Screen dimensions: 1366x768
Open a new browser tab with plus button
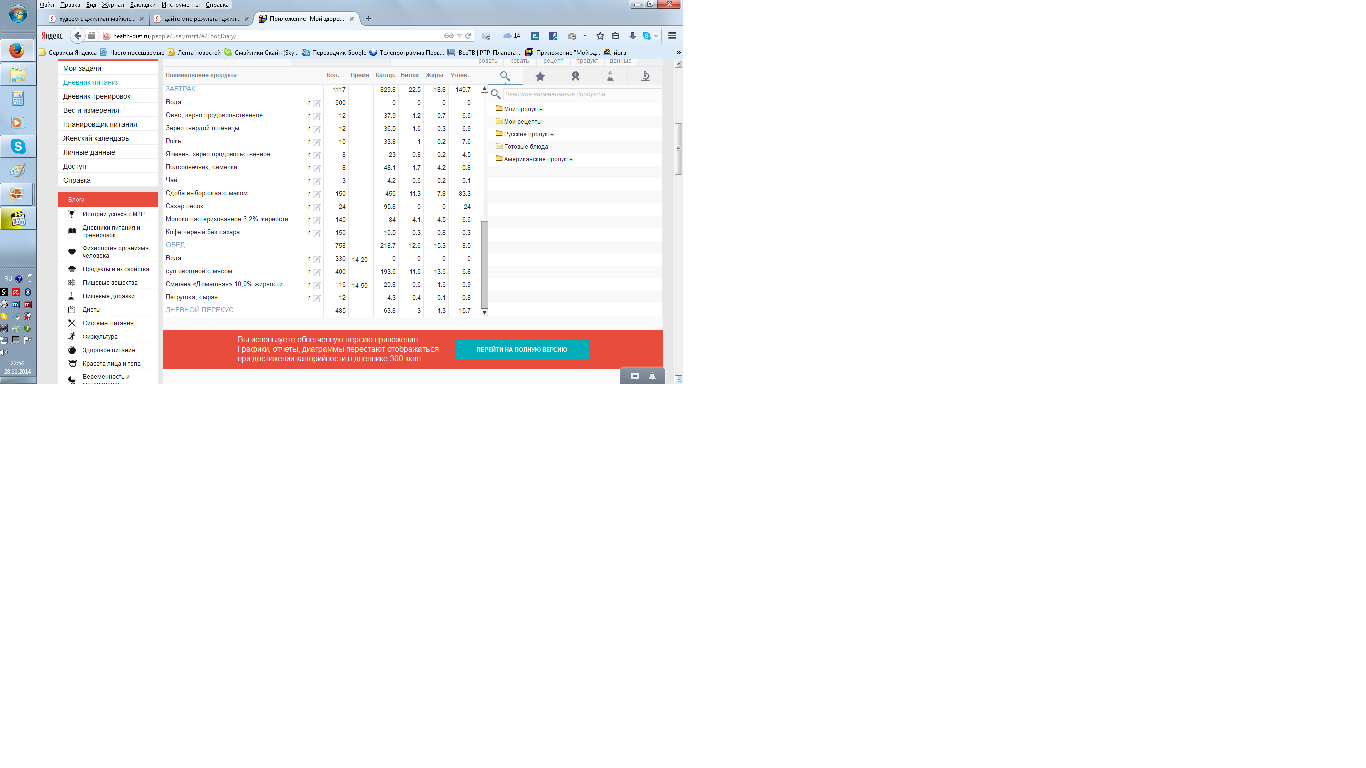[x=368, y=18]
